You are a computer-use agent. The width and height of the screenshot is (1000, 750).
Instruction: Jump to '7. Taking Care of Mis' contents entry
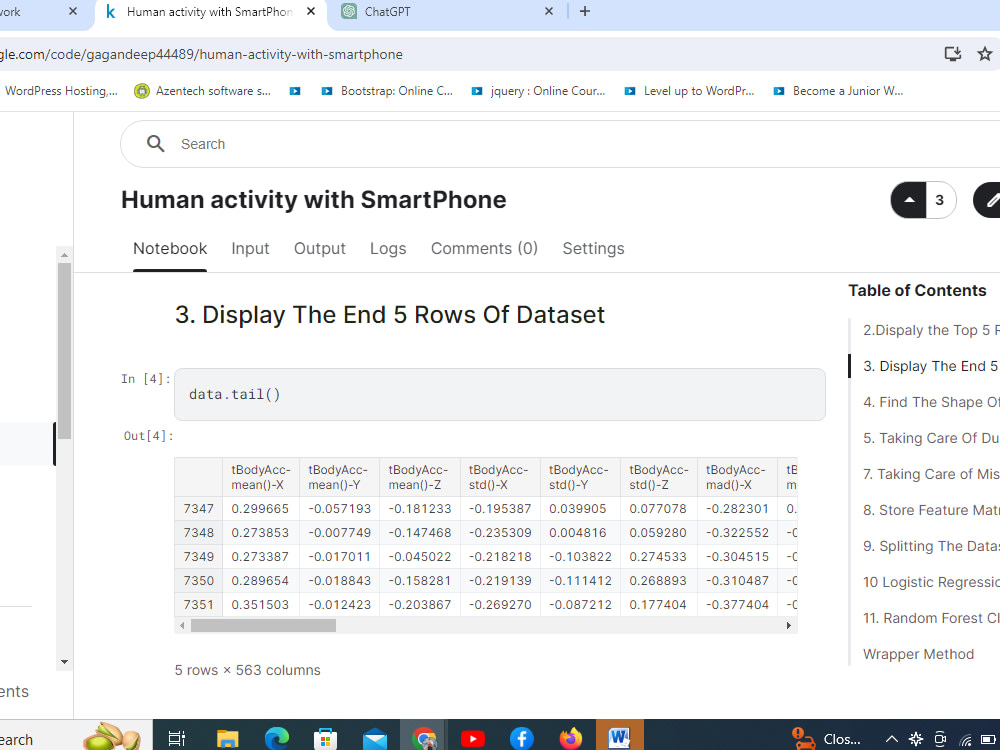click(x=931, y=474)
